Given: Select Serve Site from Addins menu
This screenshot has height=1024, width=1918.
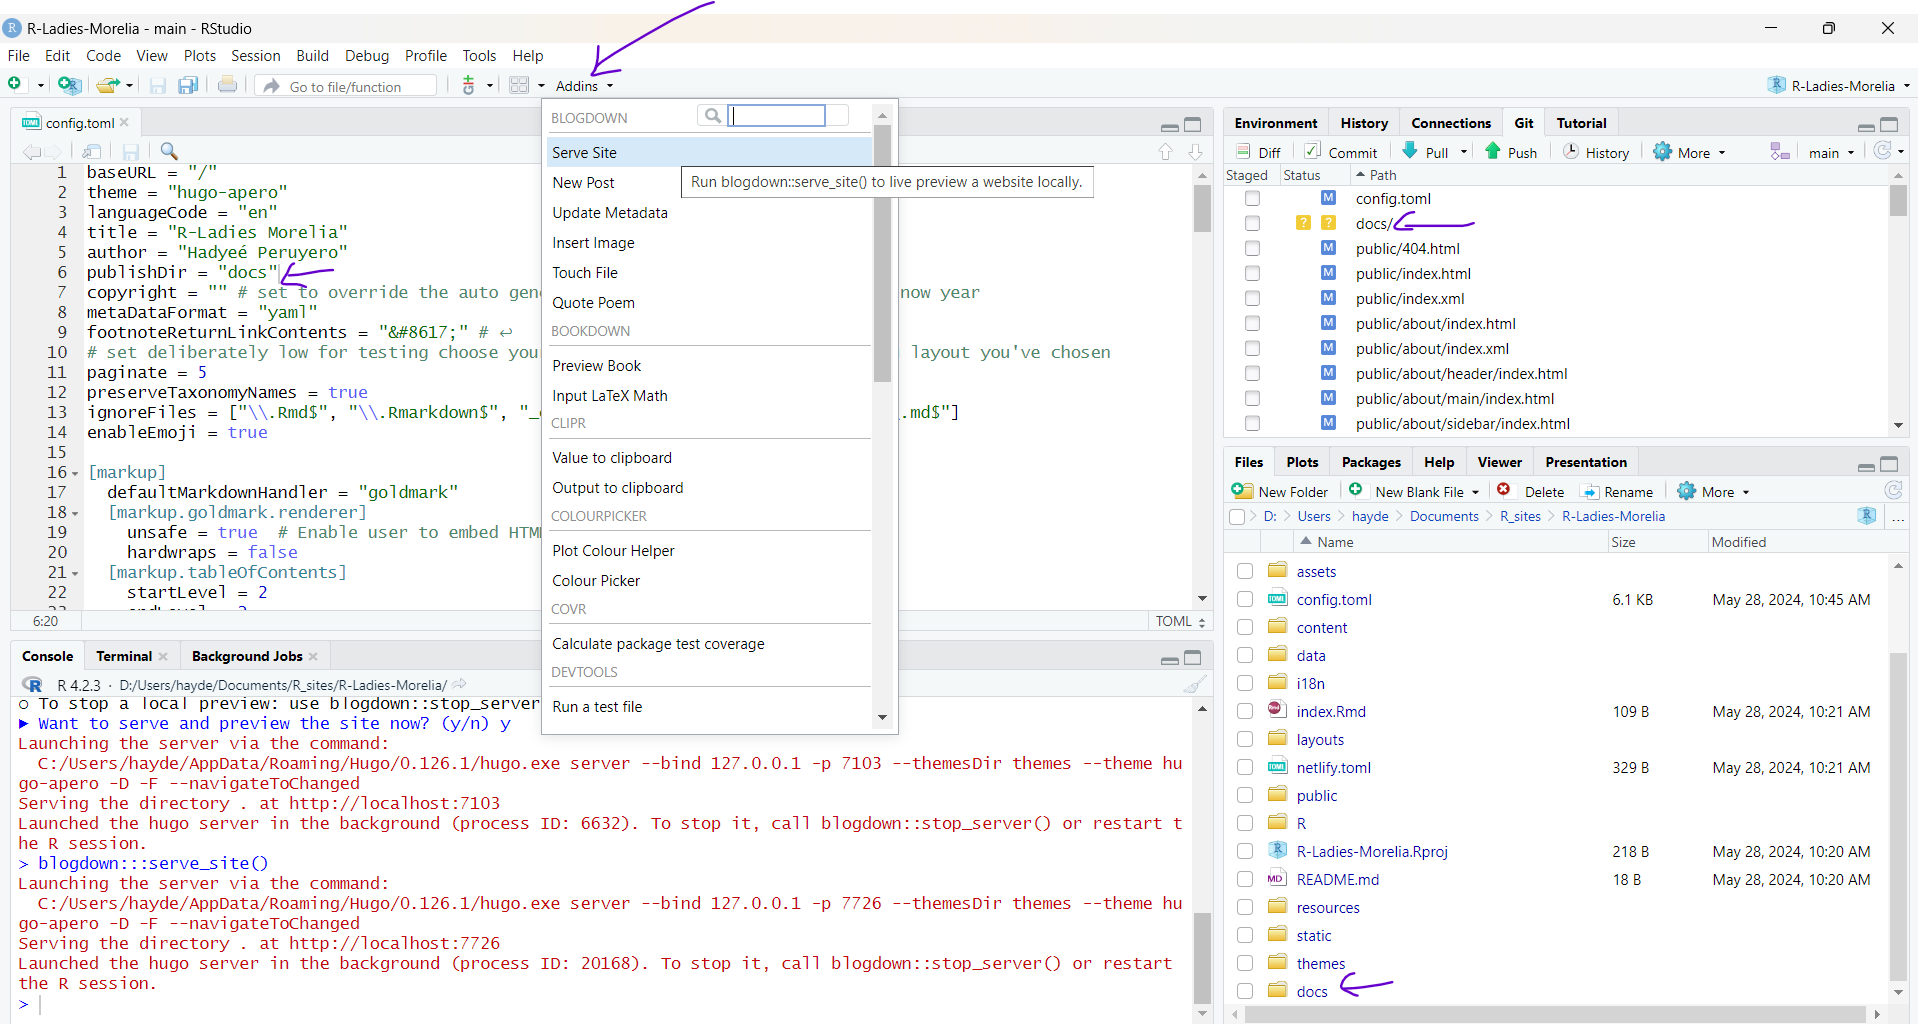Looking at the screenshot, I should [585, 153].
